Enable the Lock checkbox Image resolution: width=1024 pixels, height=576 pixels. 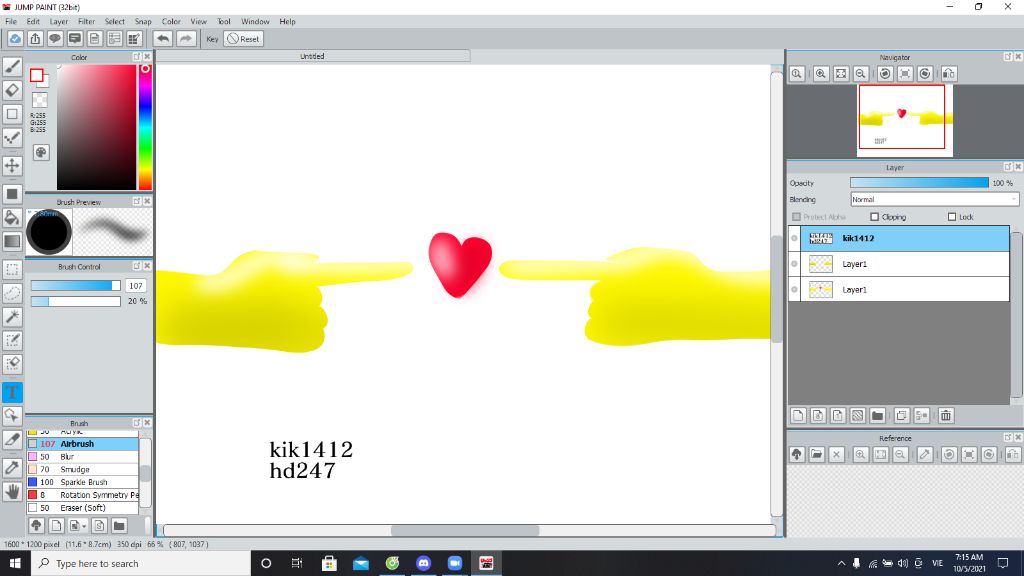[952, 217]
